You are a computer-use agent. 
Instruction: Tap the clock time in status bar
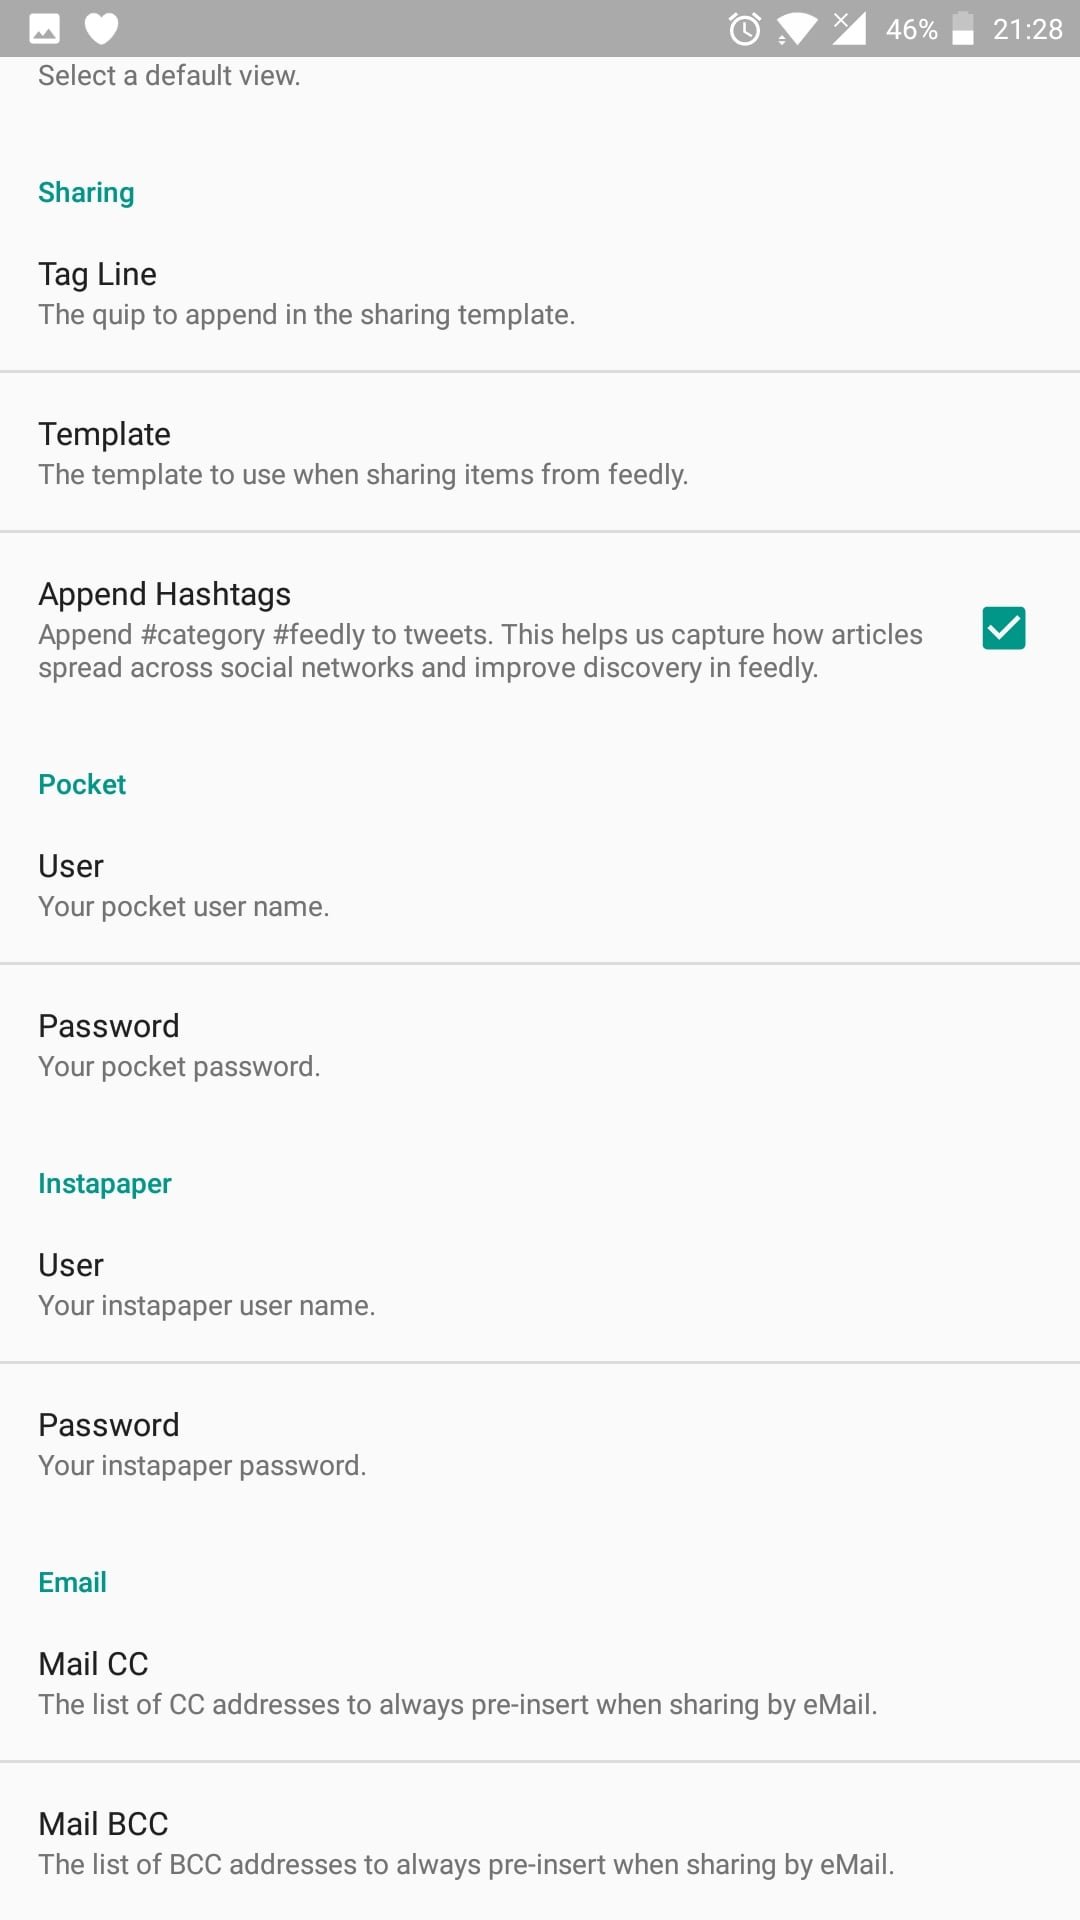(1027, 29)
